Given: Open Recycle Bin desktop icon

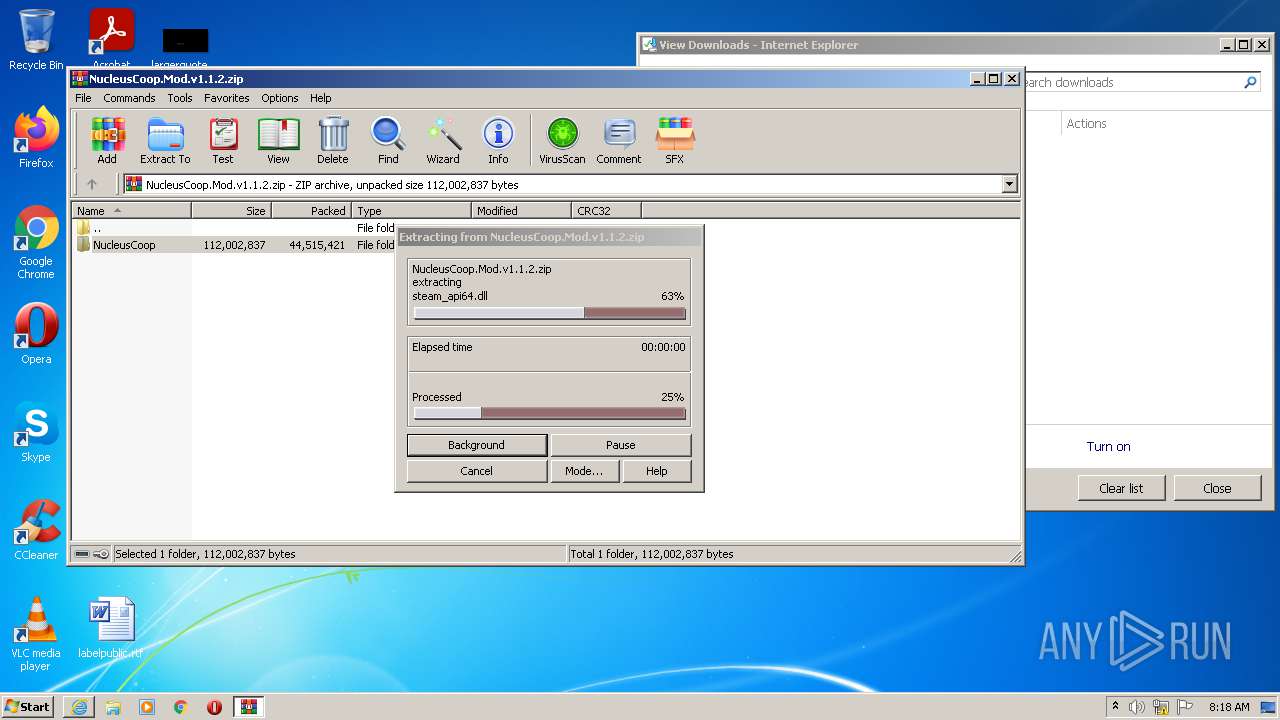Looking at the screenshot, I should point(36,40).
